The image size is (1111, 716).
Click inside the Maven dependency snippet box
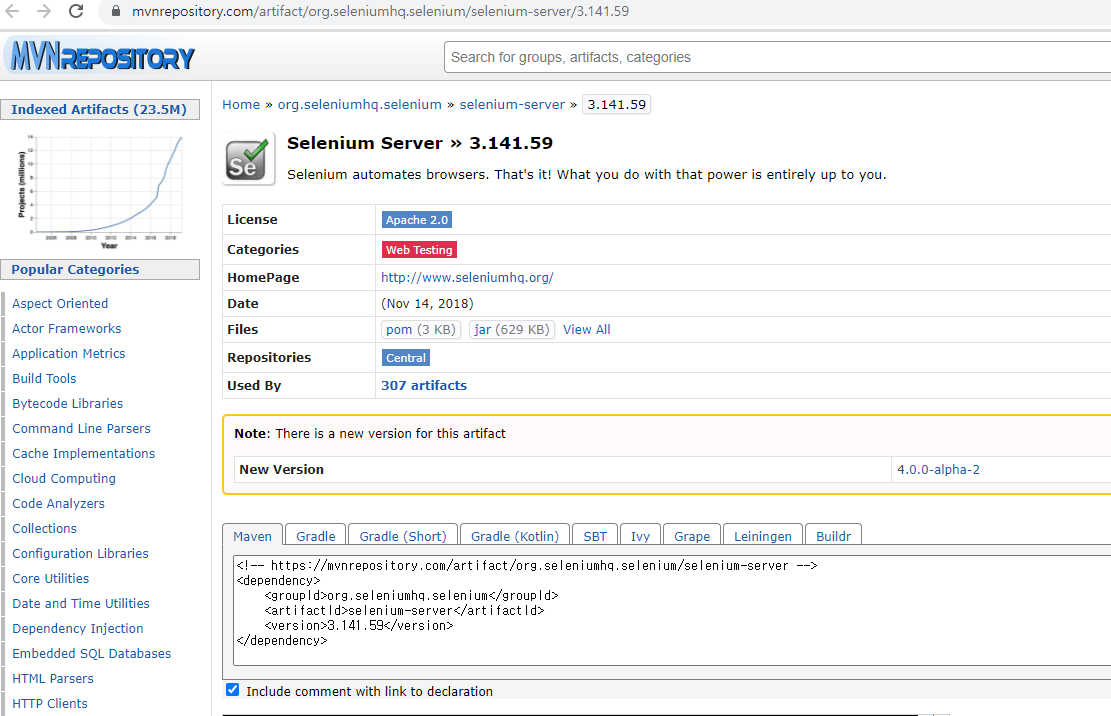(x=672, y=610)
